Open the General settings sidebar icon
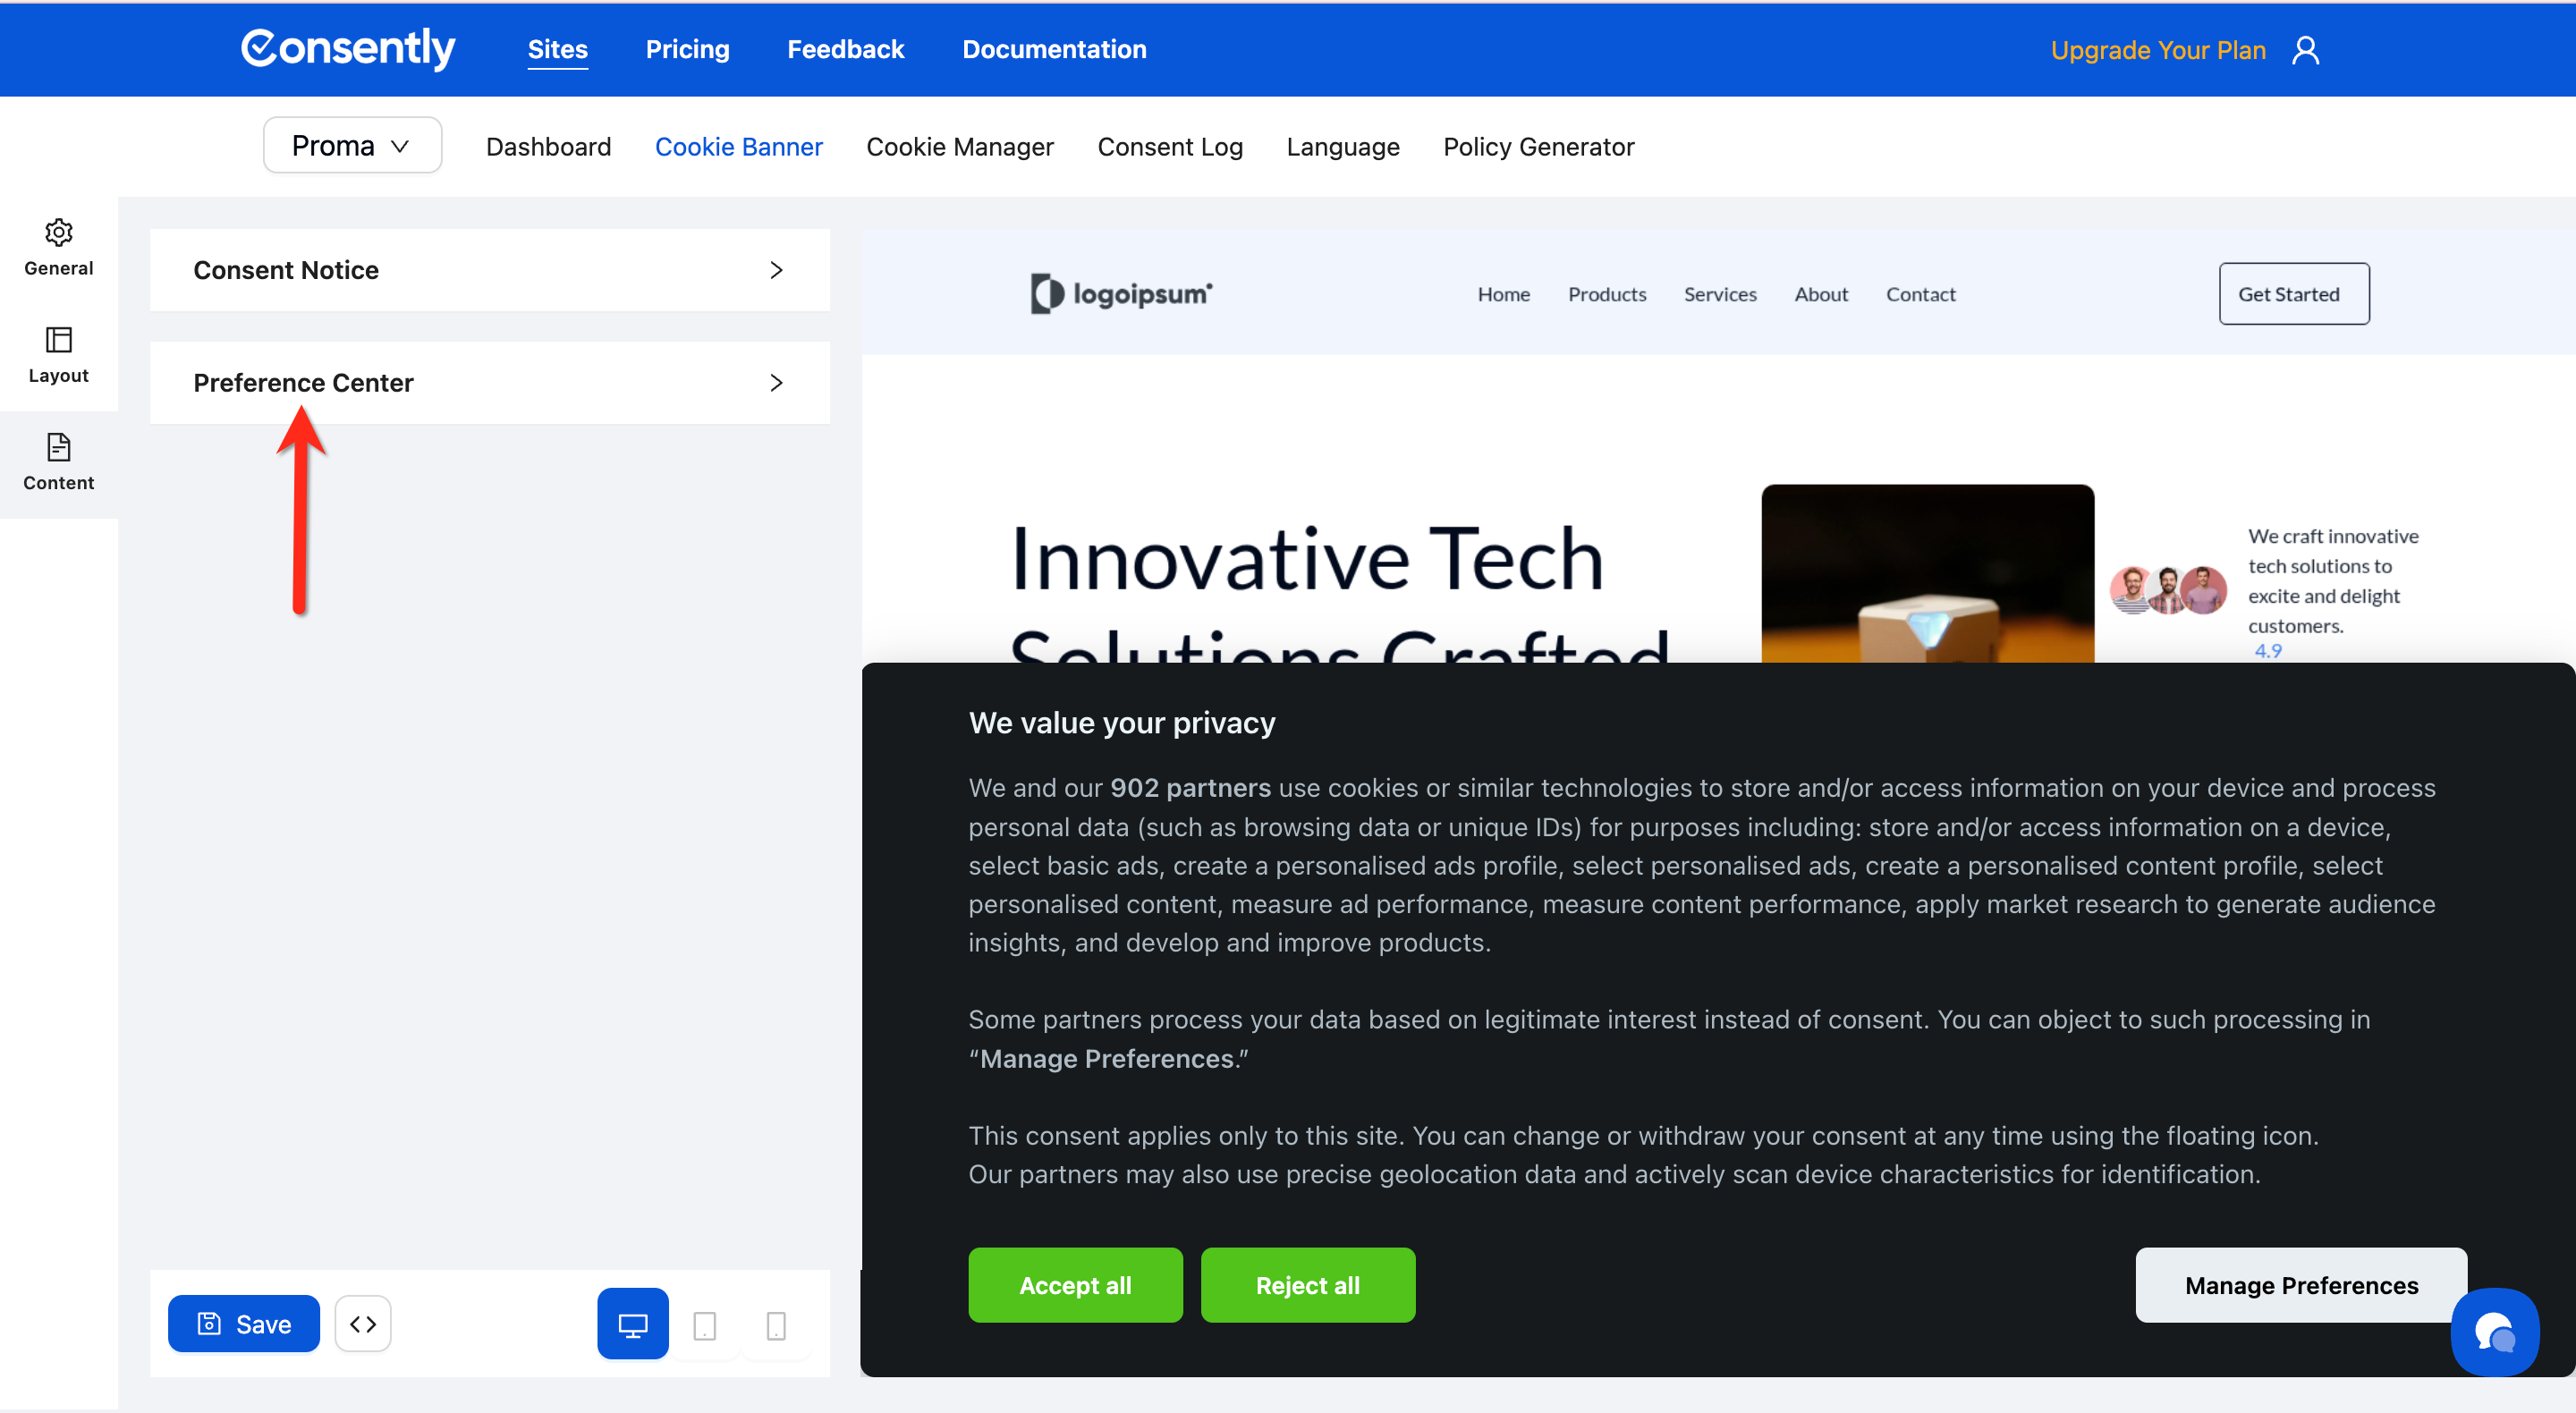2576x1413 pixels. 58,247
